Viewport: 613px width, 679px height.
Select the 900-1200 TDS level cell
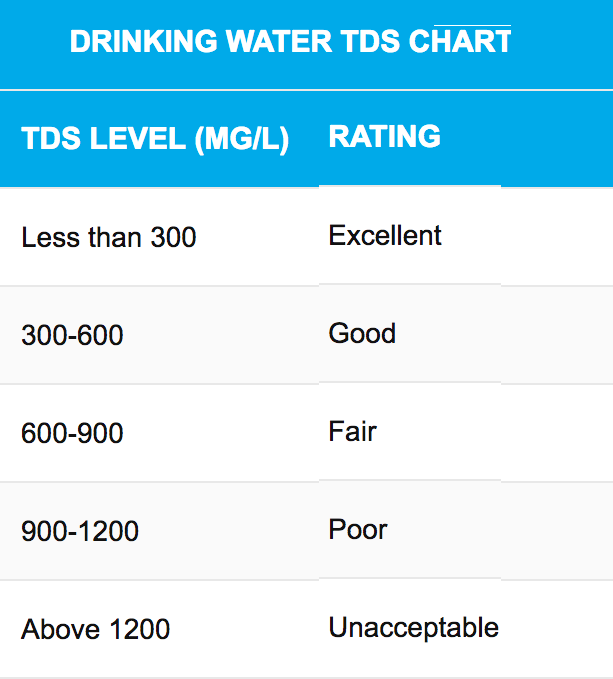click(80, 531)
